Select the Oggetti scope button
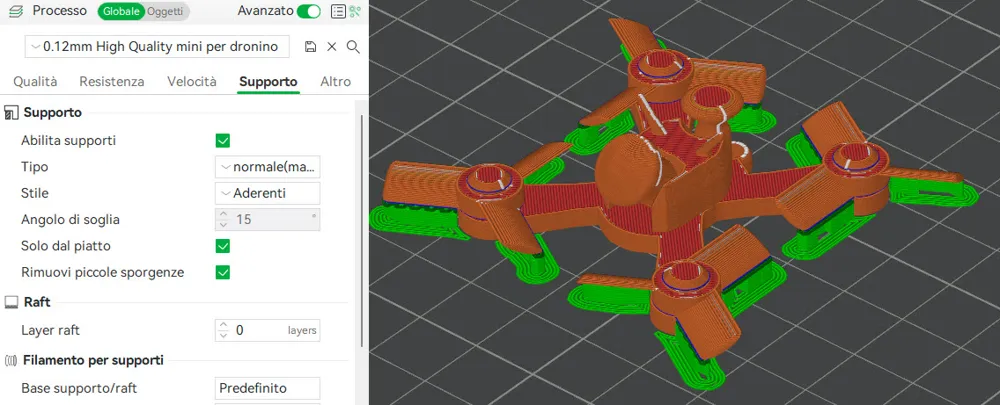The height and width of the screenshot is (405, 1000). click(165, 11)
